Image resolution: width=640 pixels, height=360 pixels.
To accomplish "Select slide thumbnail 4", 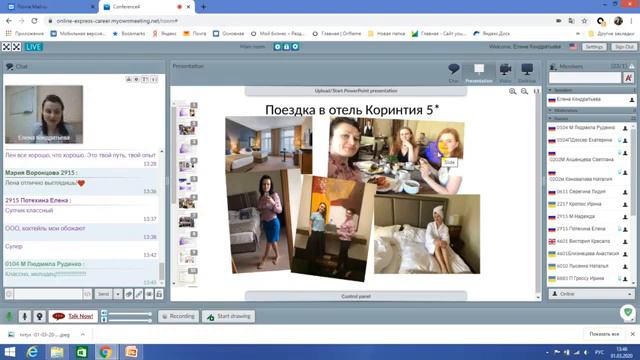I will 187,166.
